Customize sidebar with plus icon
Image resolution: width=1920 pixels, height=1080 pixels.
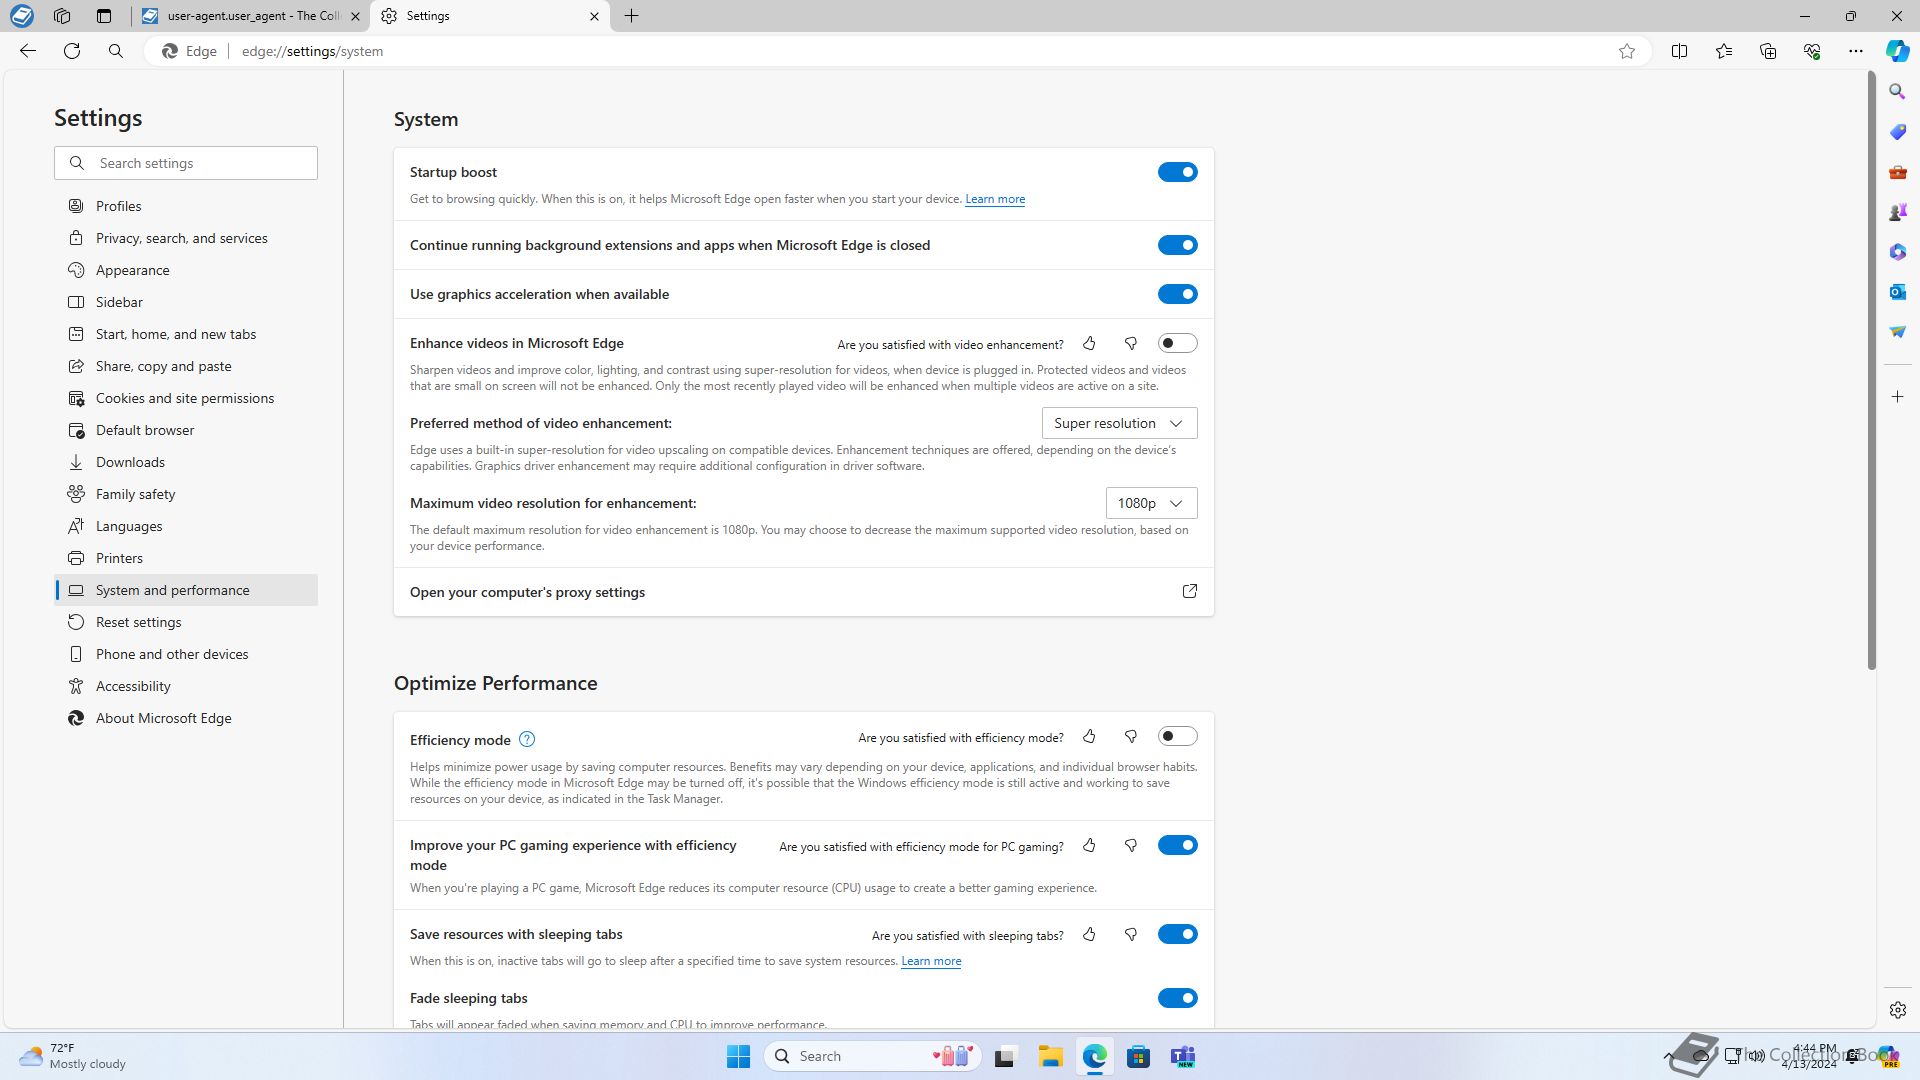tap(1897, 397)
